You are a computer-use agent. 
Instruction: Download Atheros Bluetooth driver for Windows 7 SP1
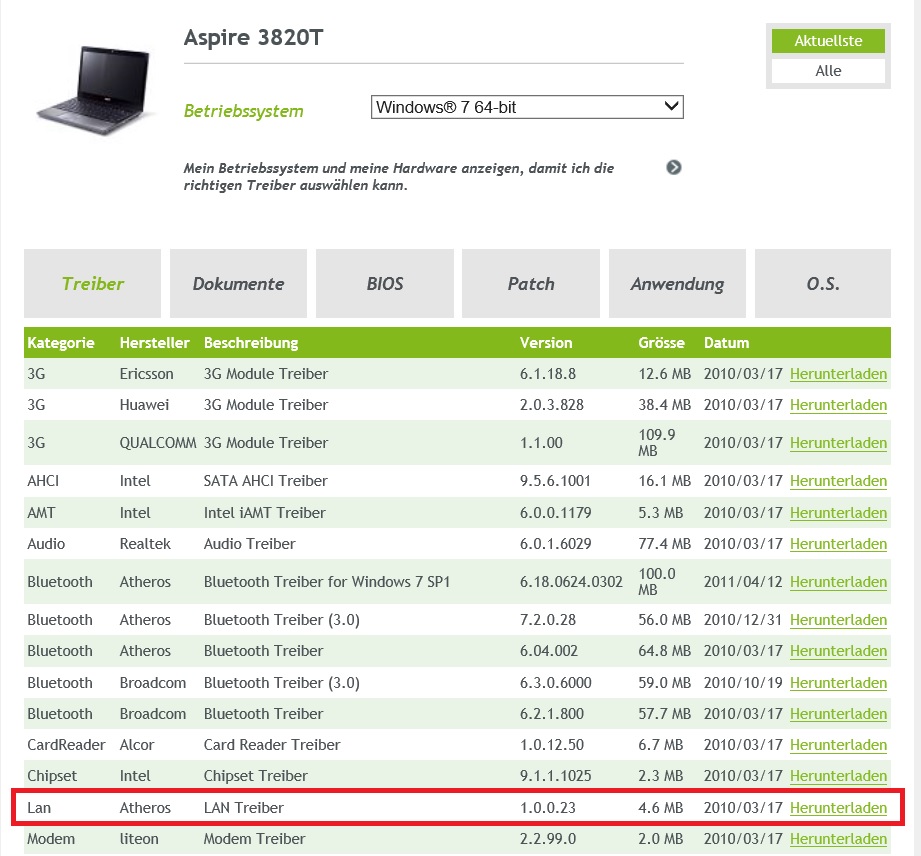(838, 582)
